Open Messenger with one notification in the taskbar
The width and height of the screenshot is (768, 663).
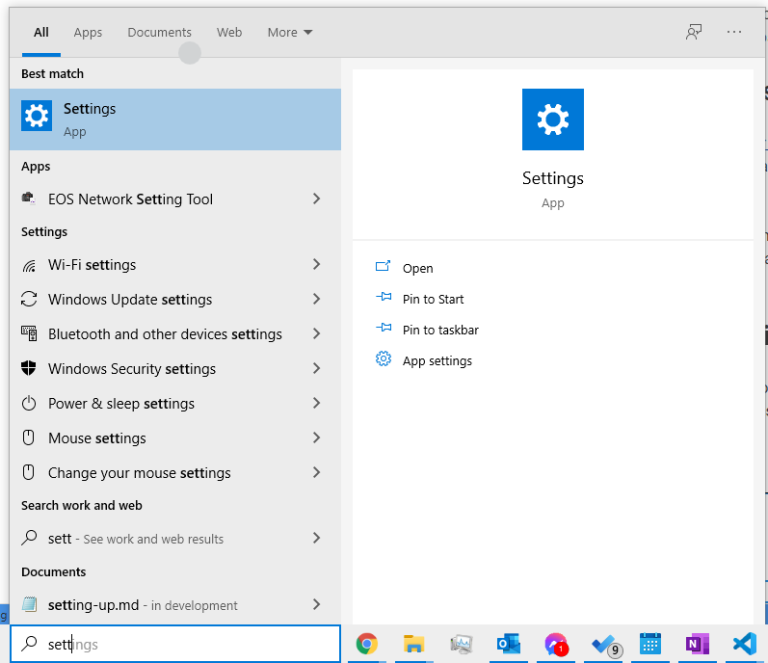pos(555,644)
